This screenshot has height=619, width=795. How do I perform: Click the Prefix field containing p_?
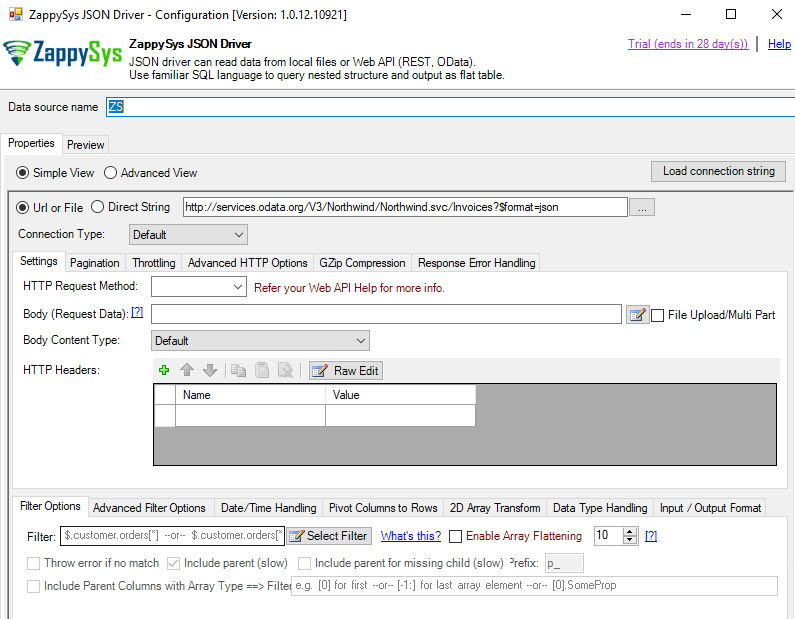(564, 563)
